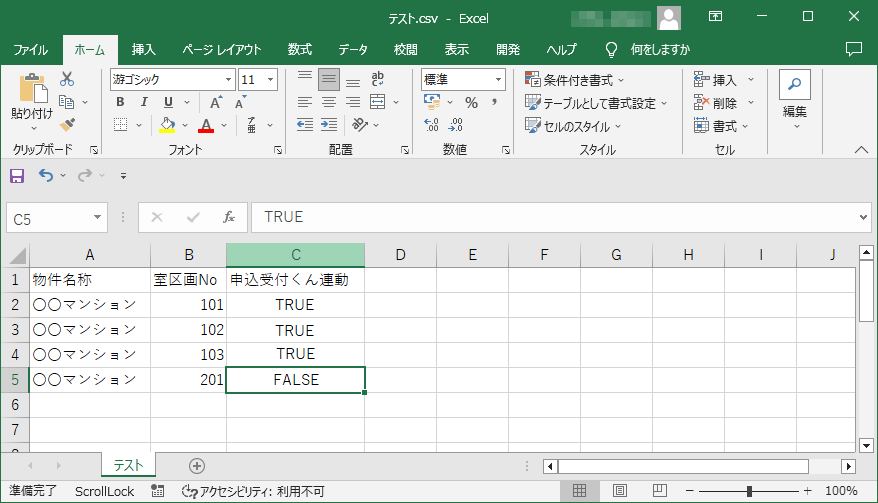Viewport: 878px width, 503px height.
Task: Click the Format Painter brush icon
Action: [67, 125]
